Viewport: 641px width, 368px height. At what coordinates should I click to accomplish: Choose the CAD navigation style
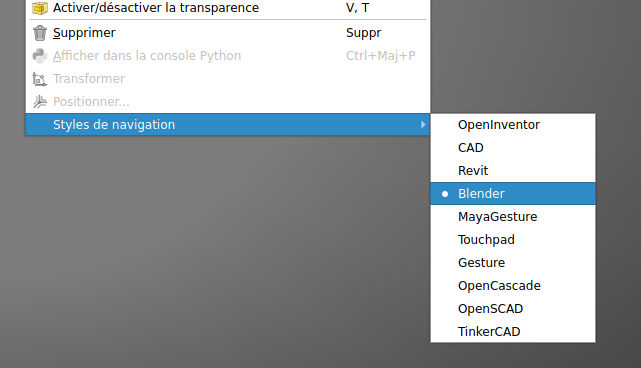click(x=513, y=148)
